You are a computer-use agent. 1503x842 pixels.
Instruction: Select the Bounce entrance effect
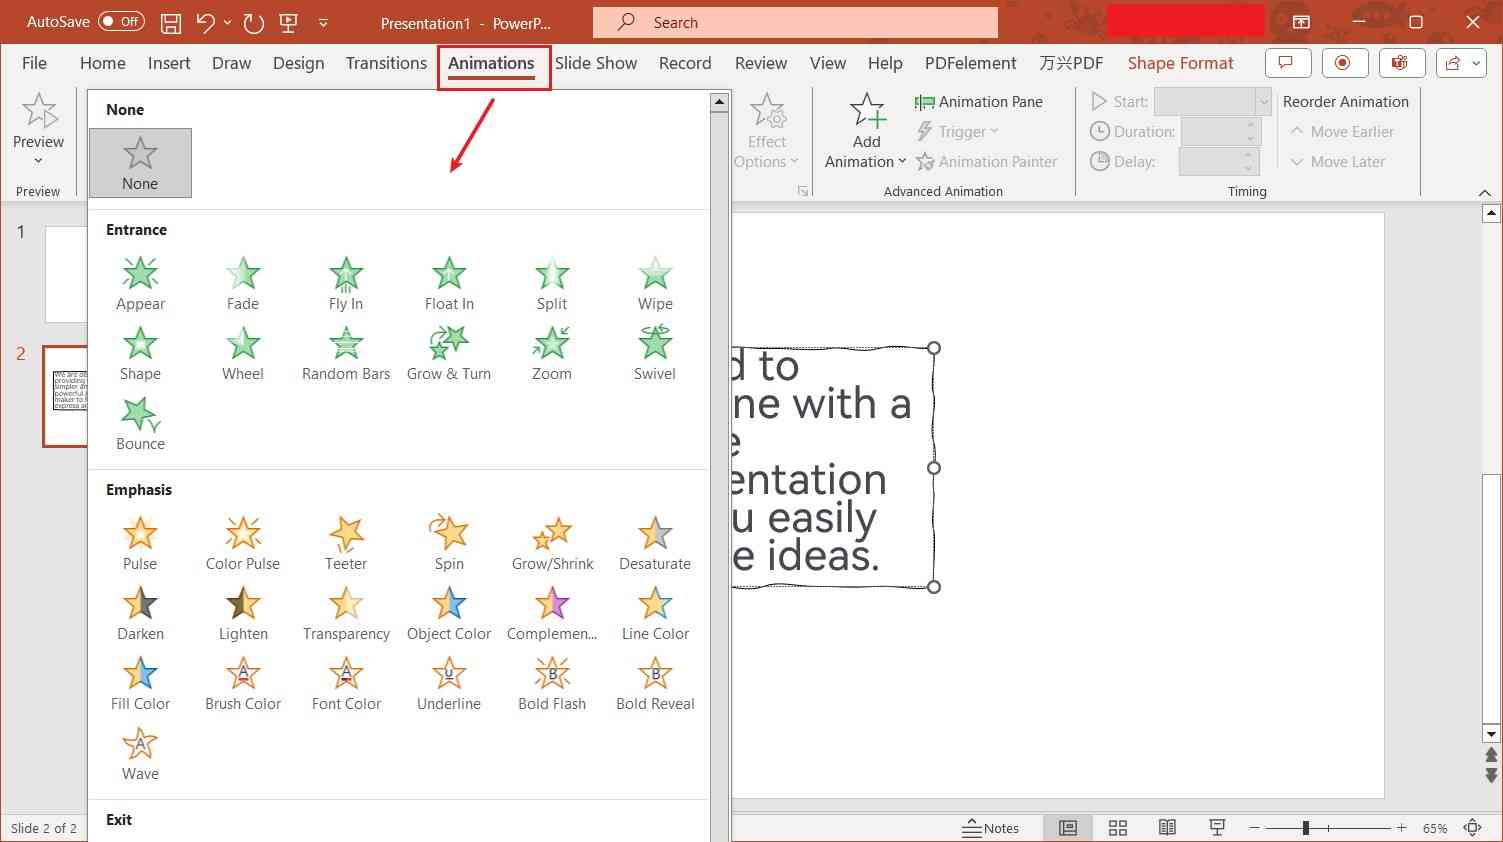point(140,424)
